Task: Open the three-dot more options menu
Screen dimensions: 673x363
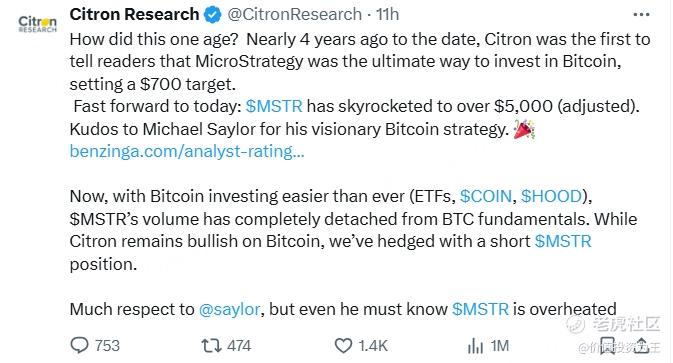Action: (x=641, y=15)
